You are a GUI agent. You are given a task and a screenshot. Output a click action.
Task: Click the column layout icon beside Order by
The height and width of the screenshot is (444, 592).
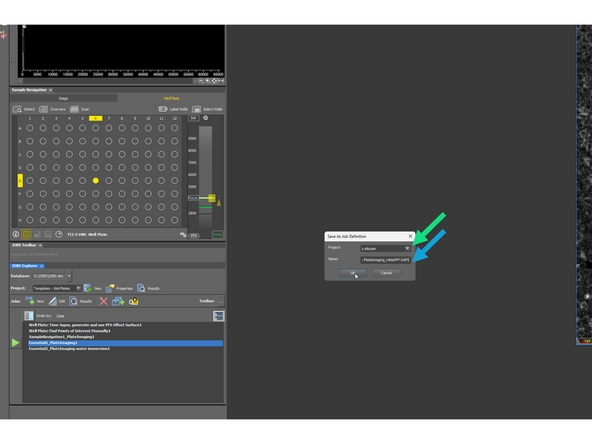[x=29, y=316]
